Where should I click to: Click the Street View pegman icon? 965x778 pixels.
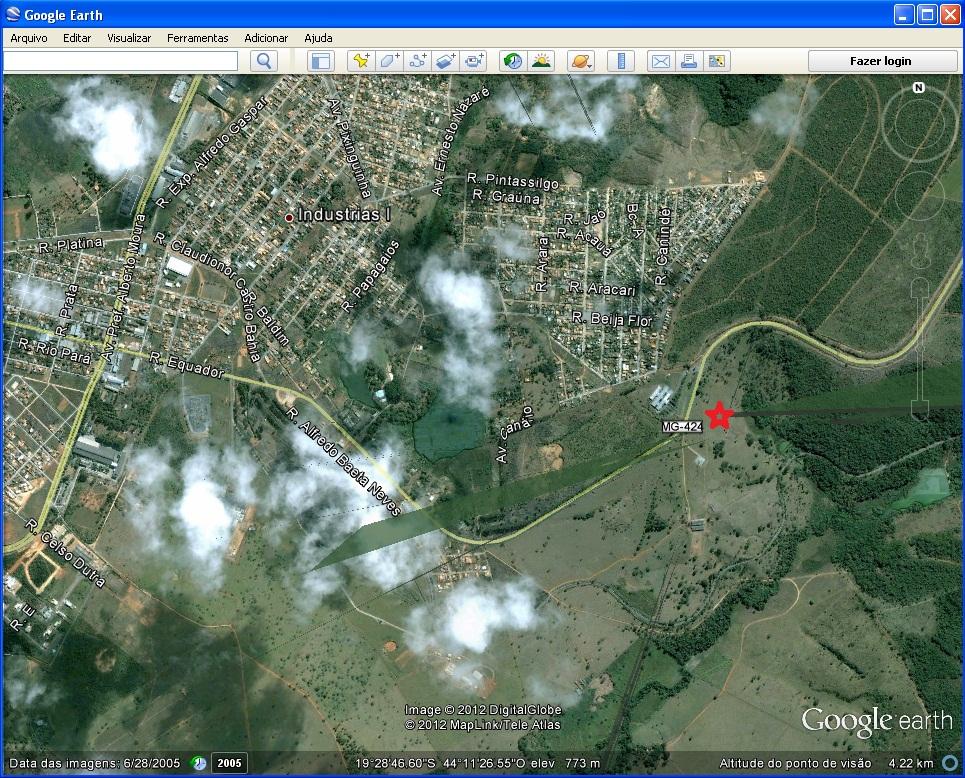919,251
